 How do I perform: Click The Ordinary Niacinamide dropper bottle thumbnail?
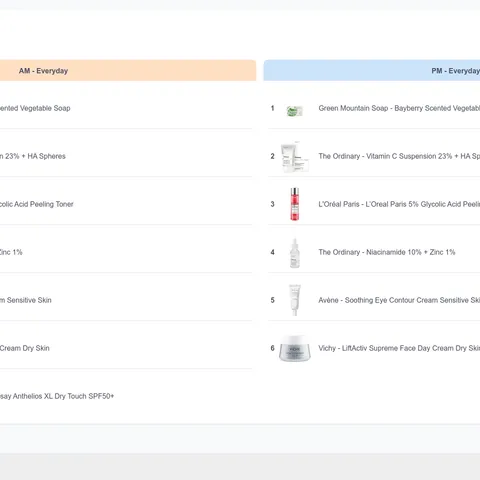(x=295, y=252)
